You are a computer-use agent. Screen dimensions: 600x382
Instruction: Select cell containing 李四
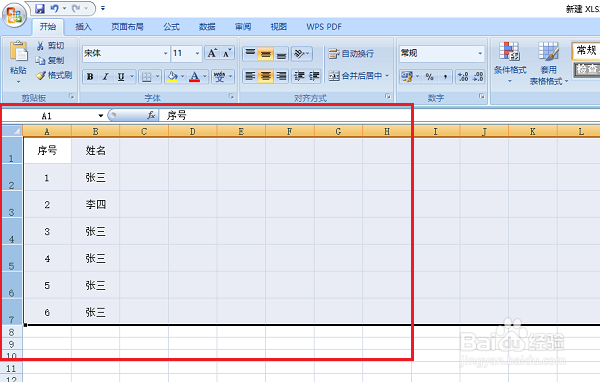(x=95, y=204)
